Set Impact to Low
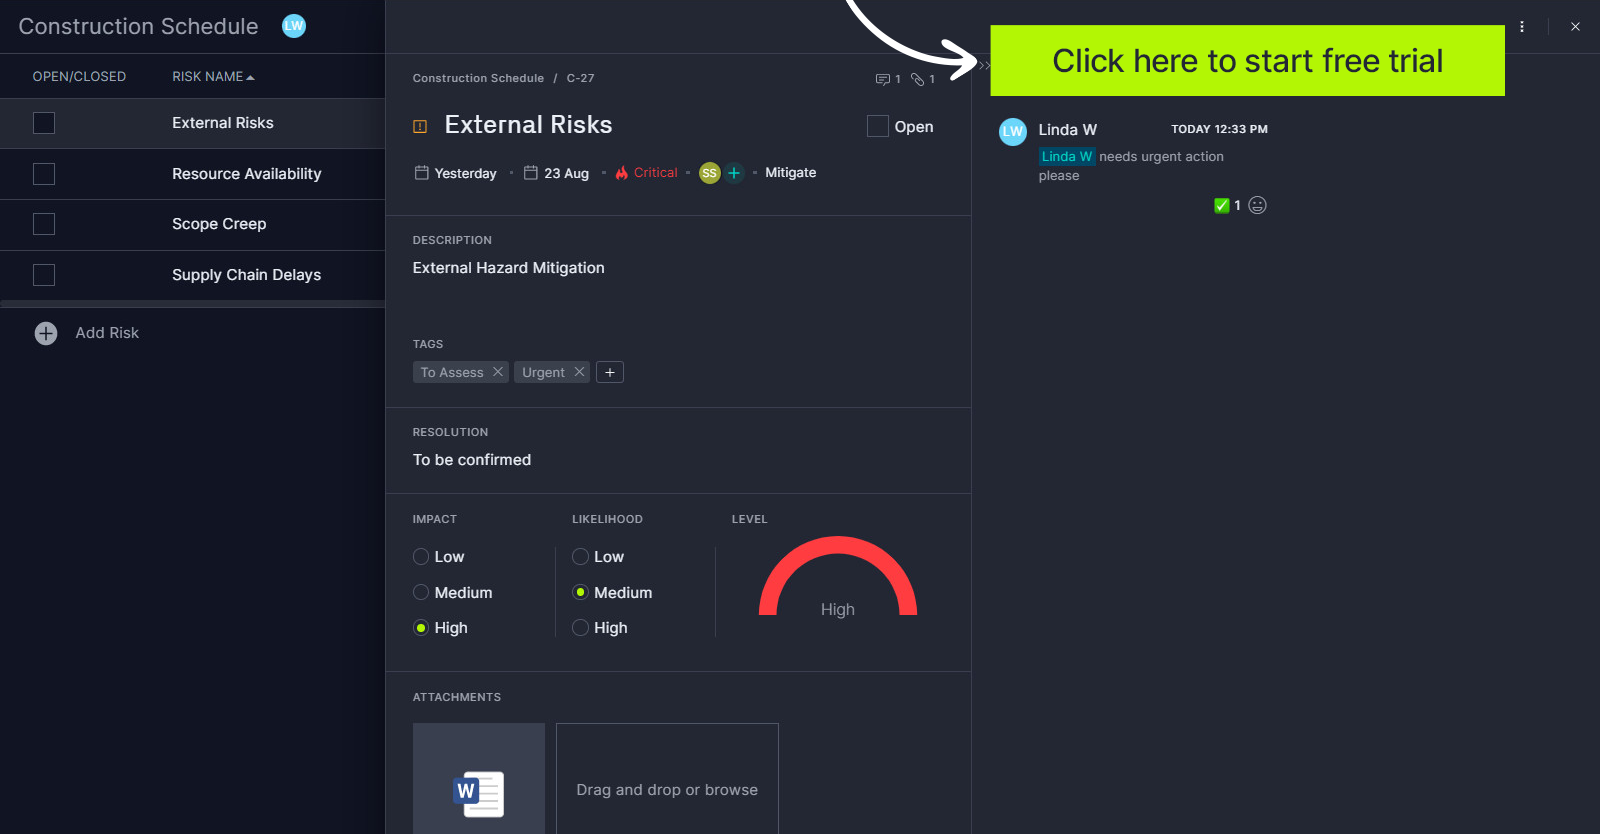 click(x=421, y=557)
